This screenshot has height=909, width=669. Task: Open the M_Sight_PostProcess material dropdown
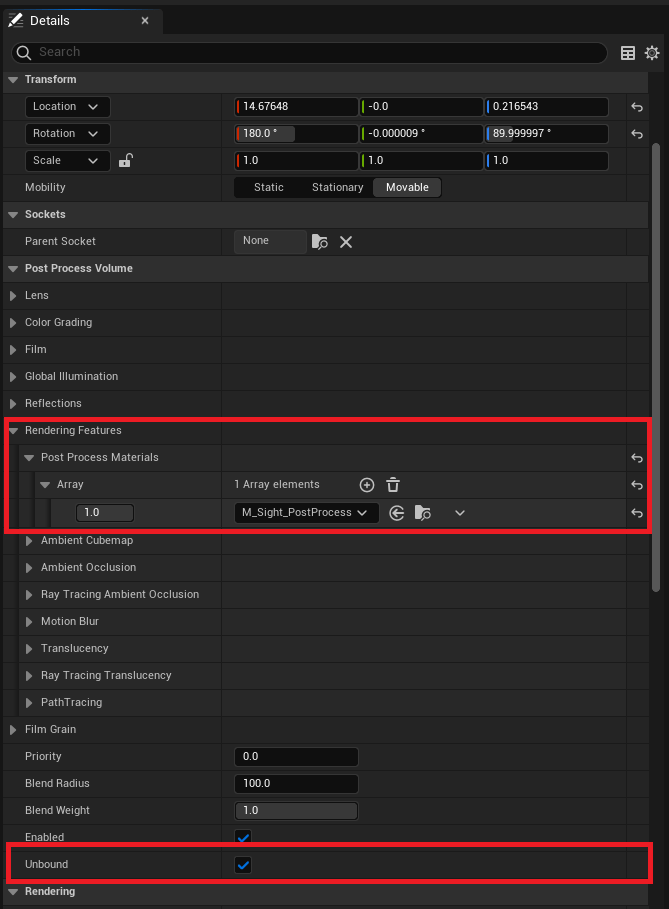coord(304,513)
